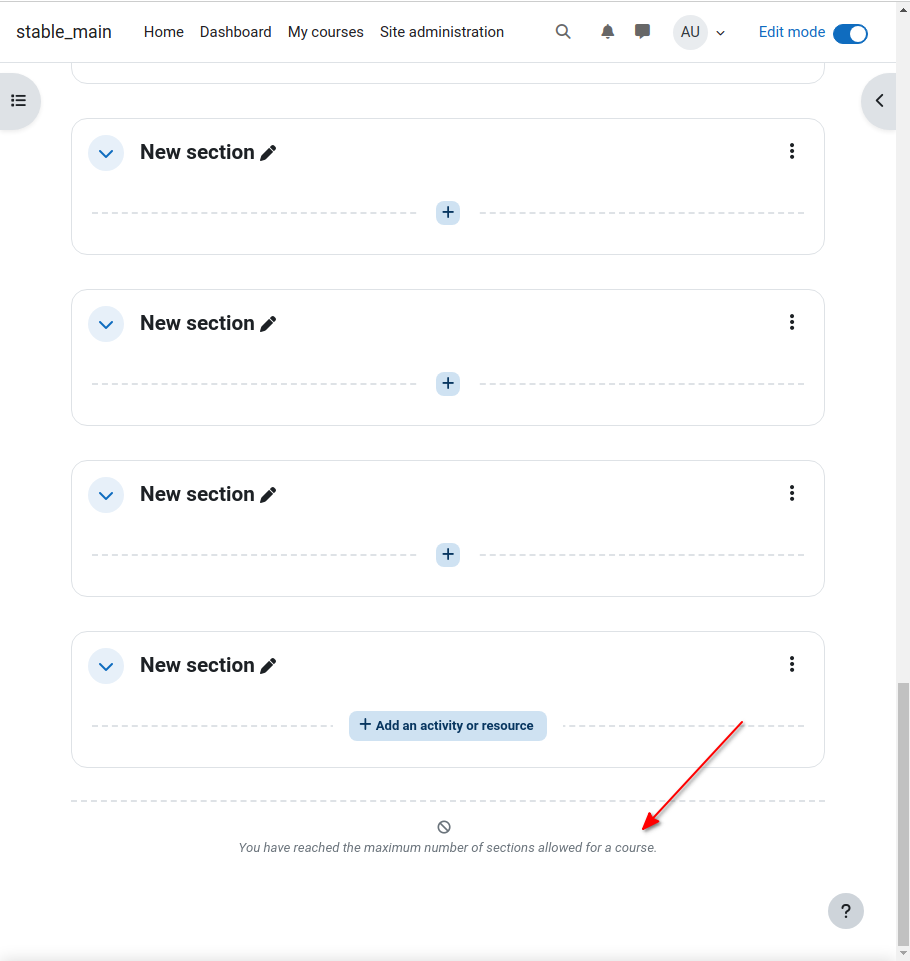Edit name of last New section via pencil icon
Viewport: 910px width, 961px height.
(268, 666)
